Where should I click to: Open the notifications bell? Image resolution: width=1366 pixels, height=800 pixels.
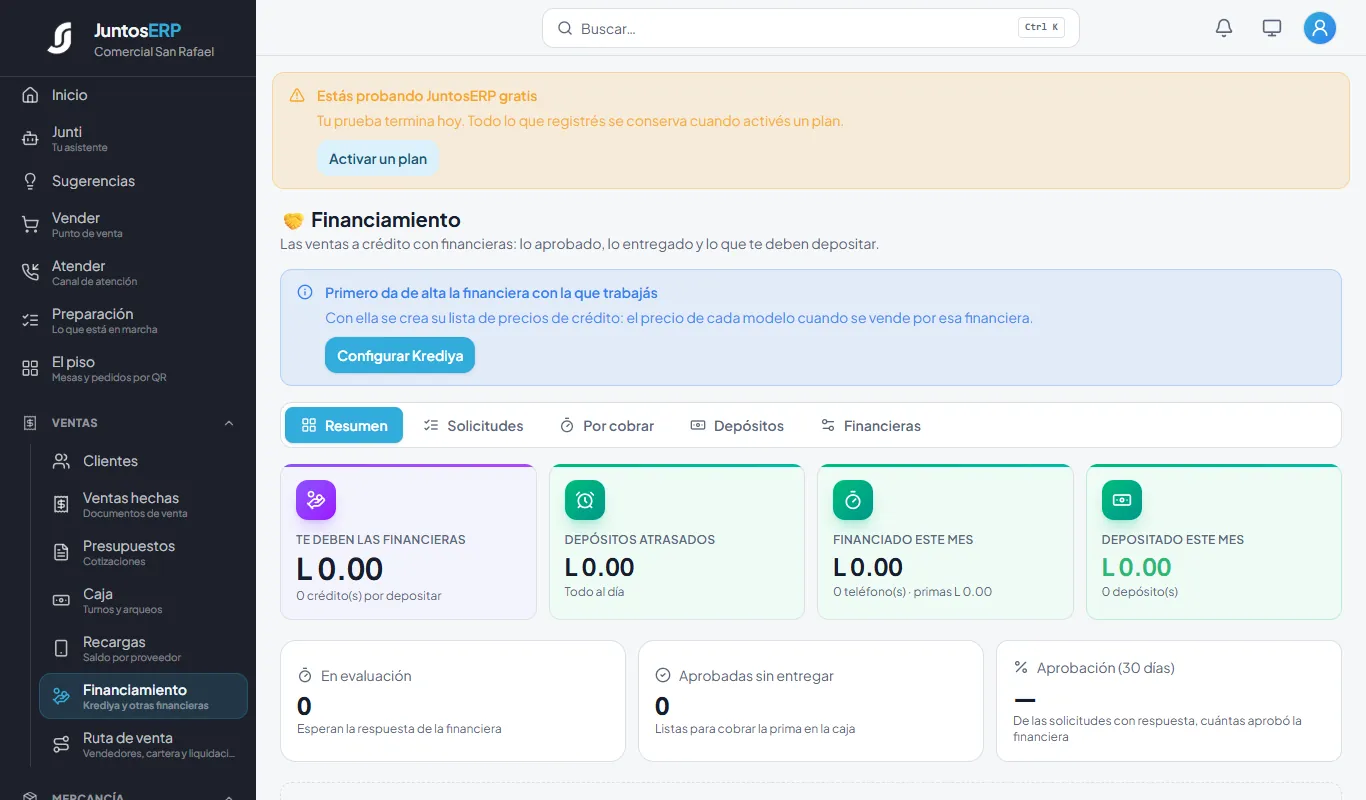1224,28
